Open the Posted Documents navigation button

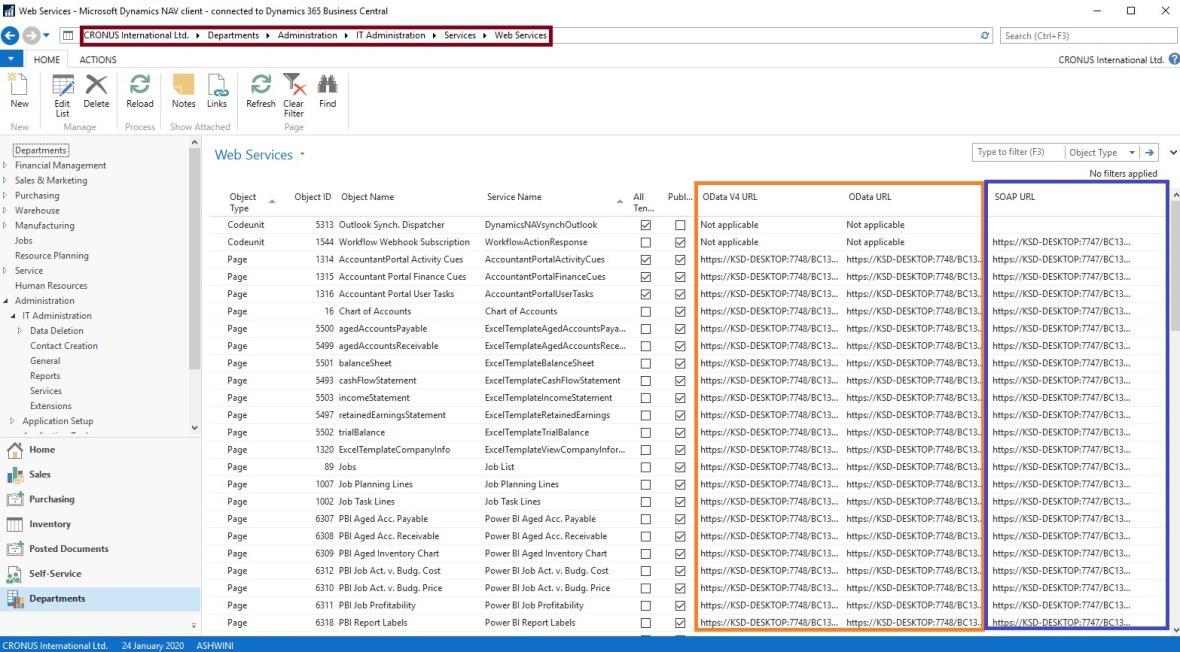coord(68,549)
